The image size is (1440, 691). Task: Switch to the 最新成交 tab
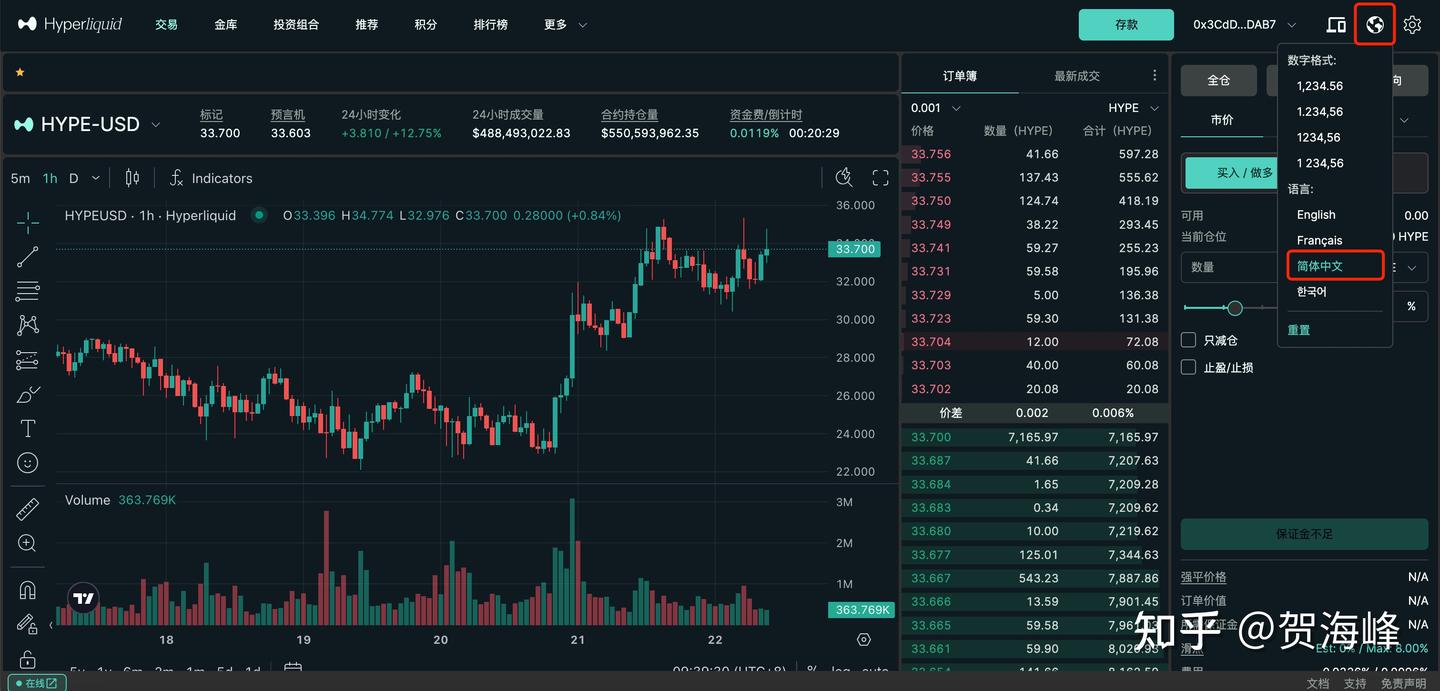click(x=1077, y=76)
